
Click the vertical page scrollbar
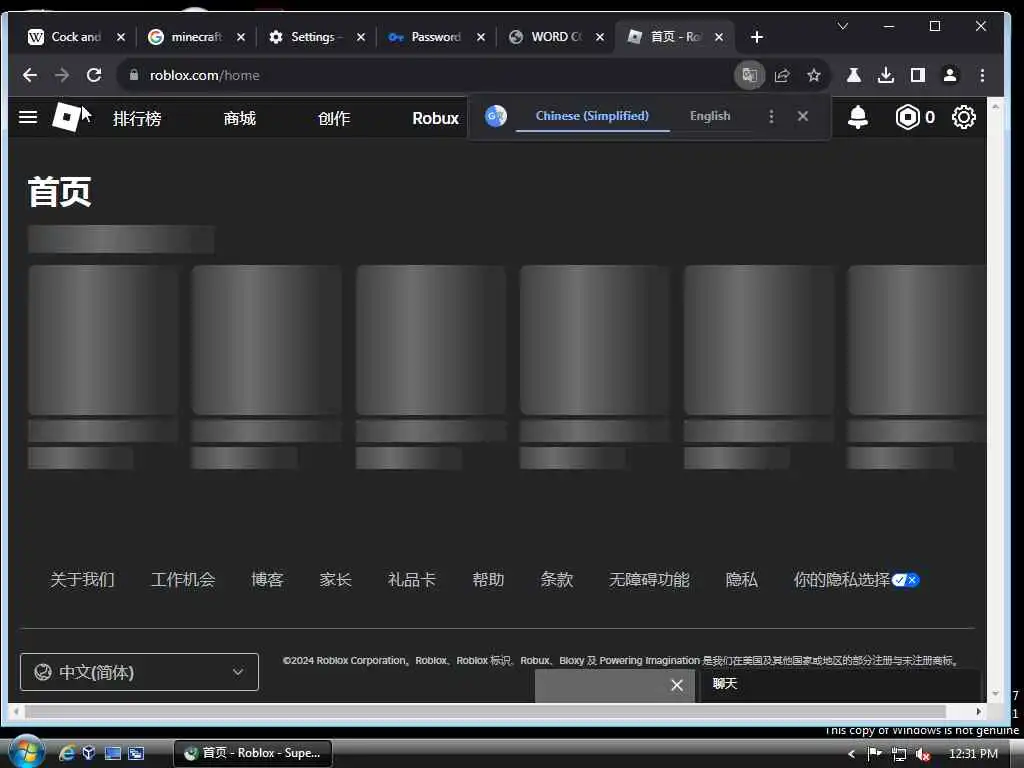click(995, 398)
